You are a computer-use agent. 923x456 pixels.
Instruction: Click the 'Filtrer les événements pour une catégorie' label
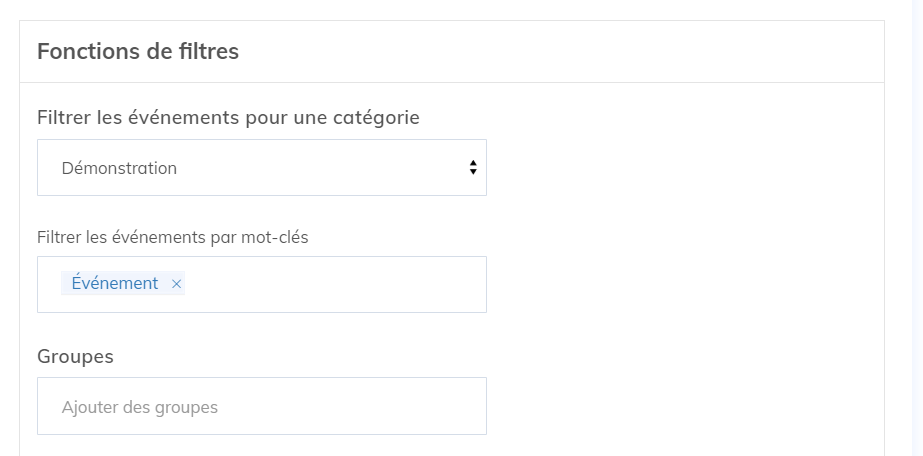pos(228,118)
